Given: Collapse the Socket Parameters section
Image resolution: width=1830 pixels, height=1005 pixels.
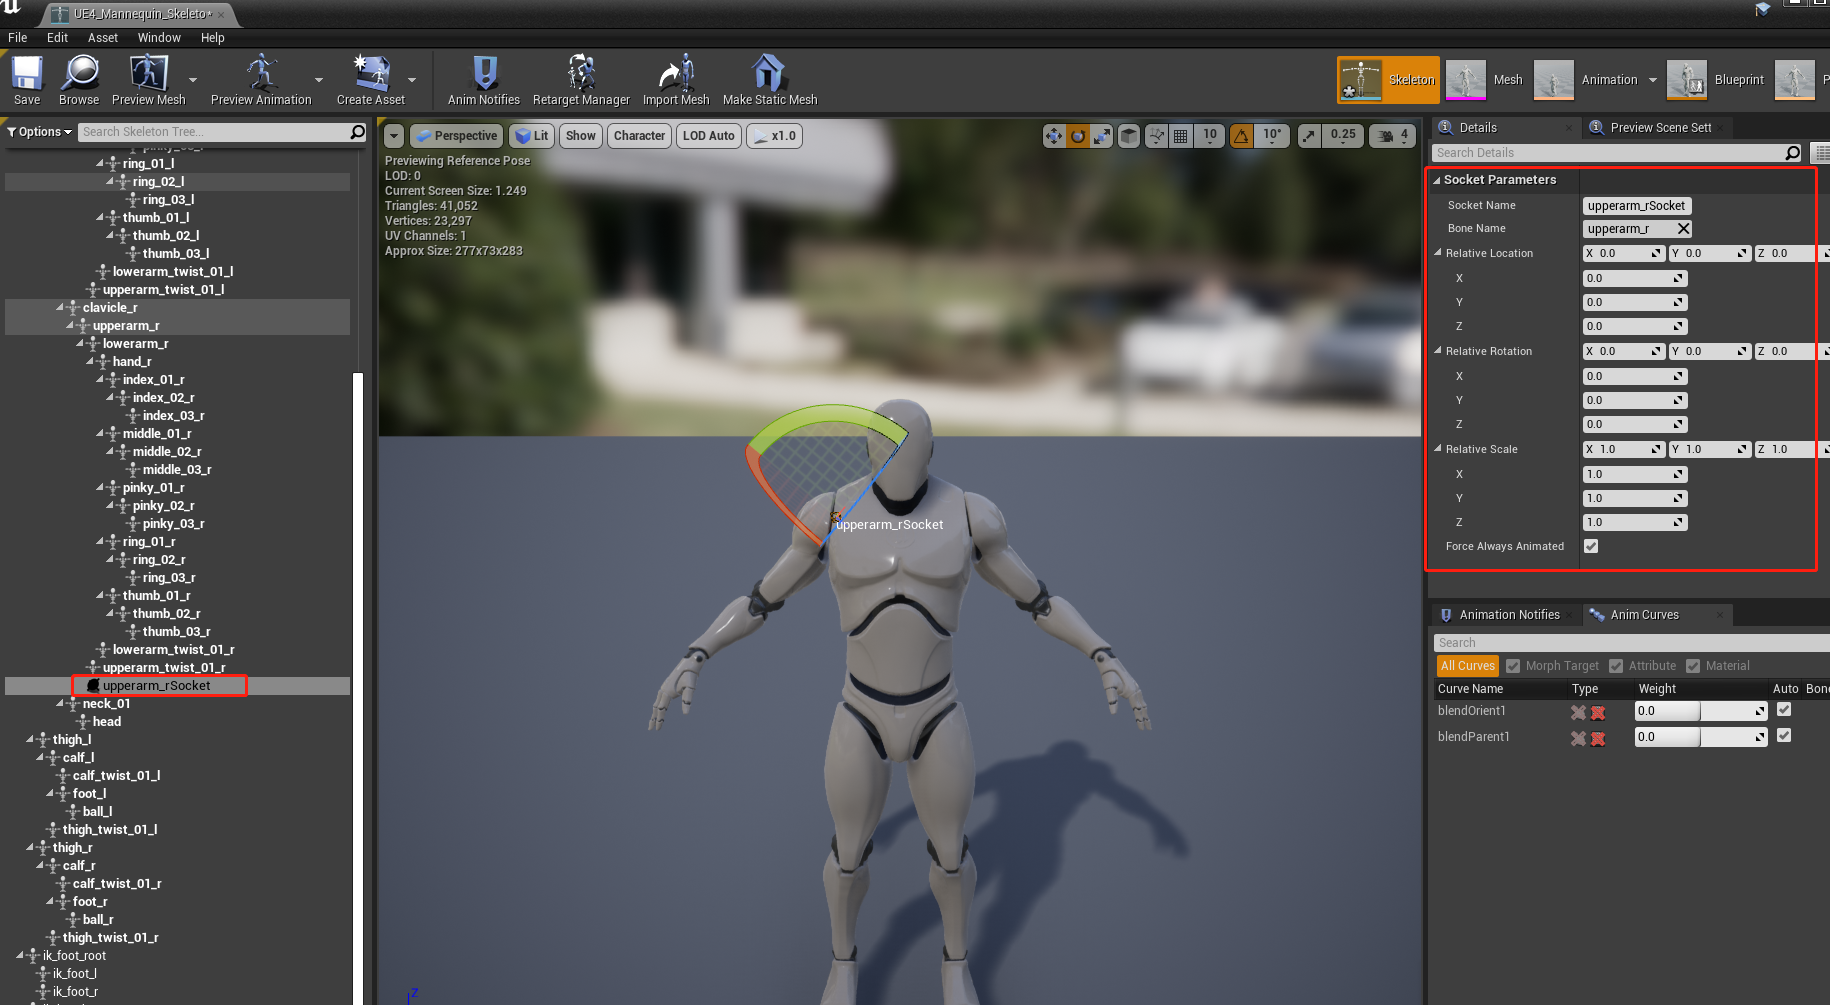Looking at the screenshot, I should (x=1437, y=180).
